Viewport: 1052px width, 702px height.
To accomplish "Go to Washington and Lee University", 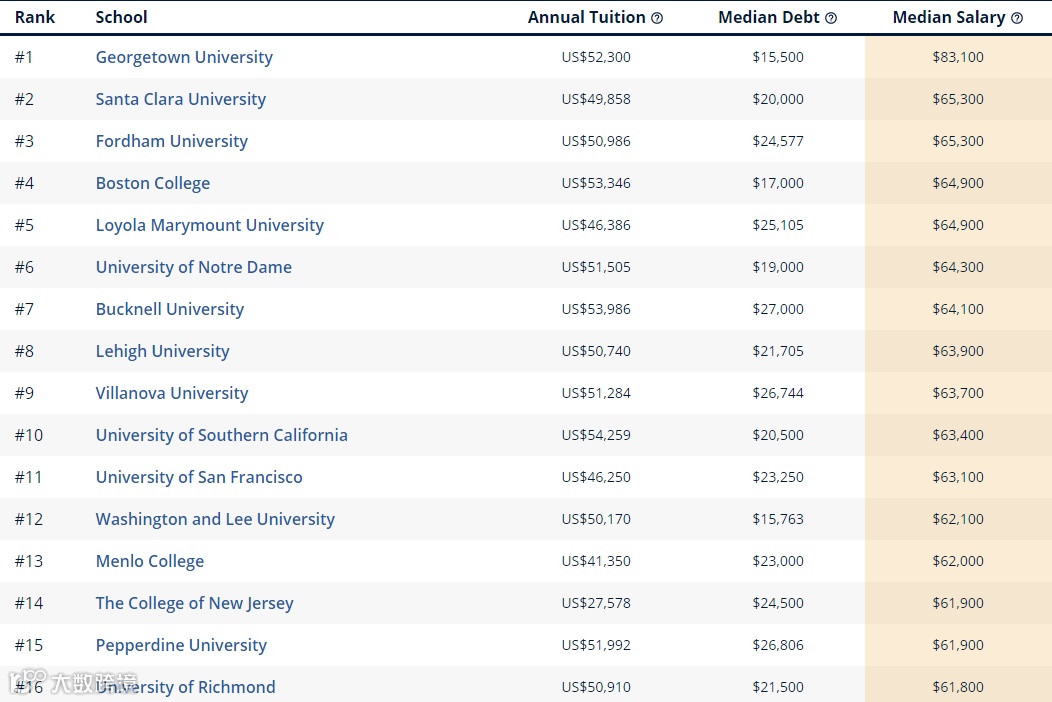I will point(215,519).
